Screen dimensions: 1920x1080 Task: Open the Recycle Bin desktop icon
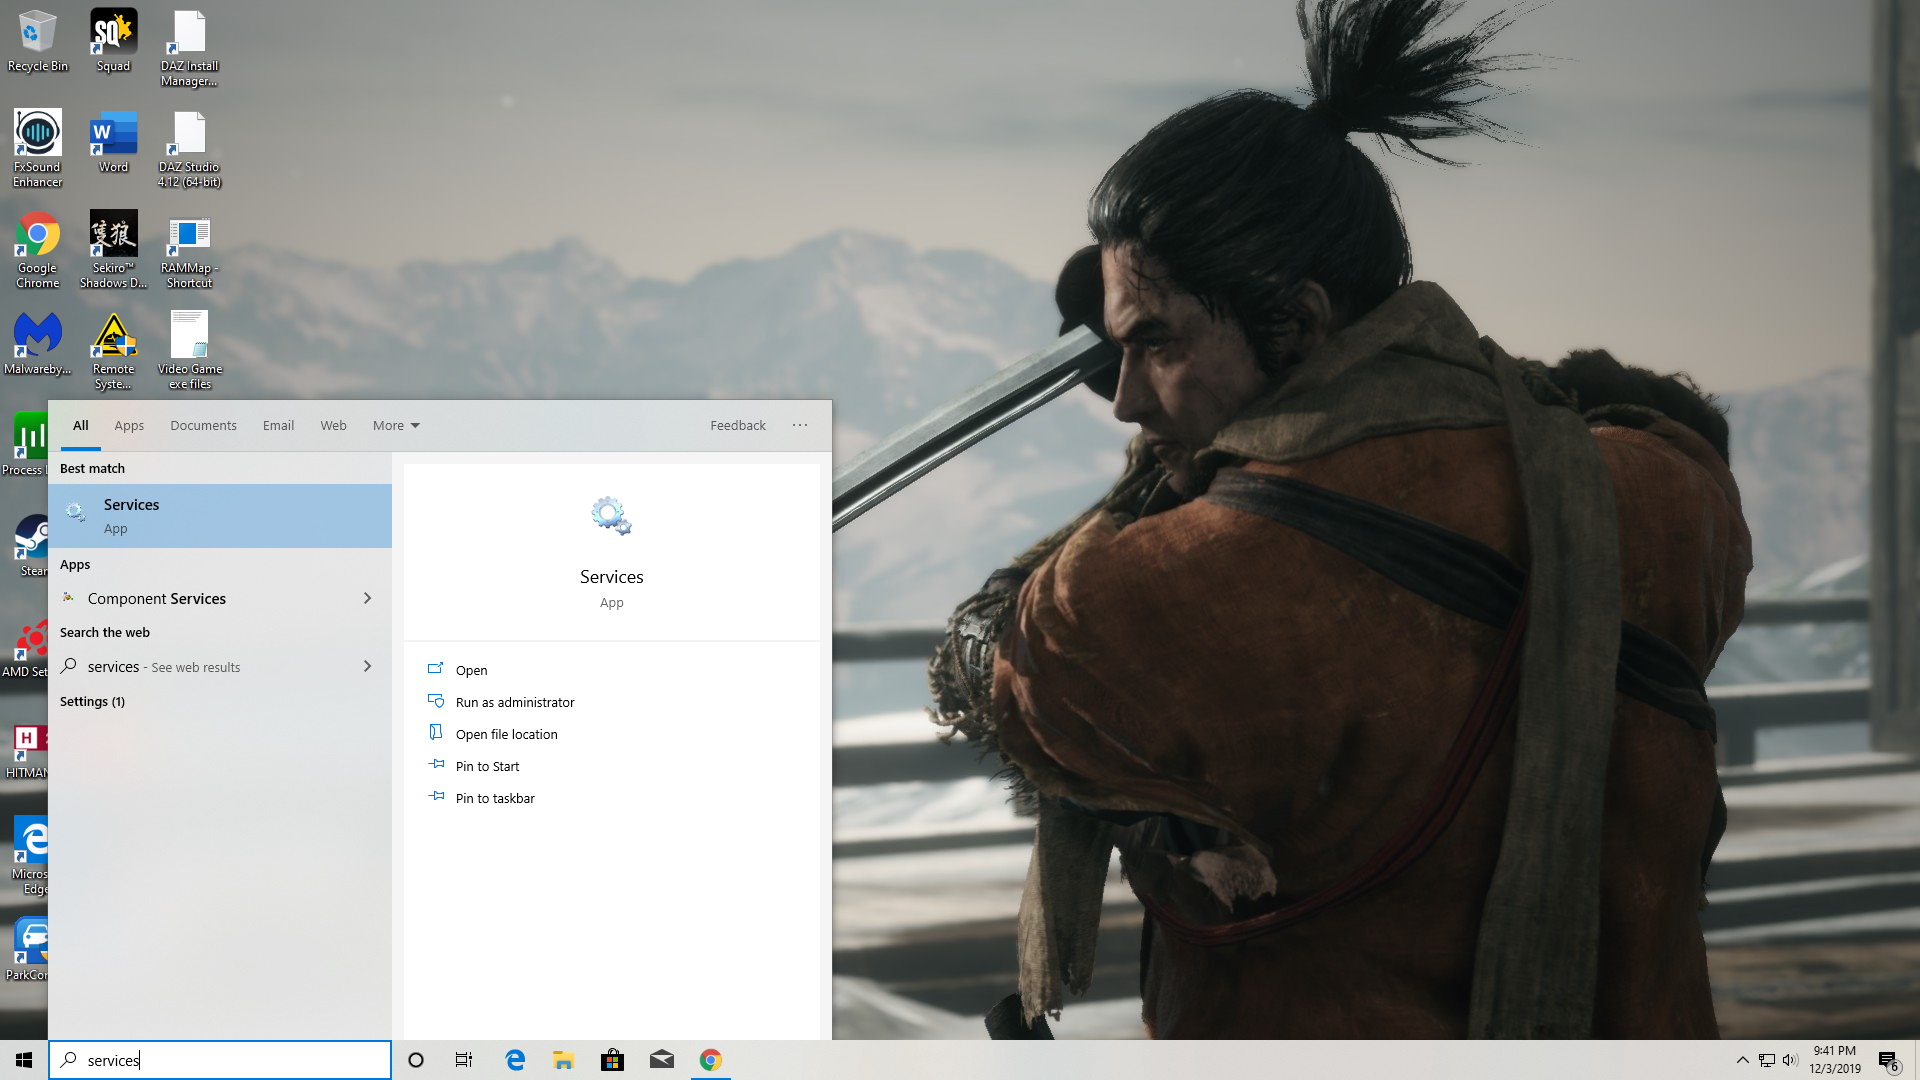tap(38, 42)
